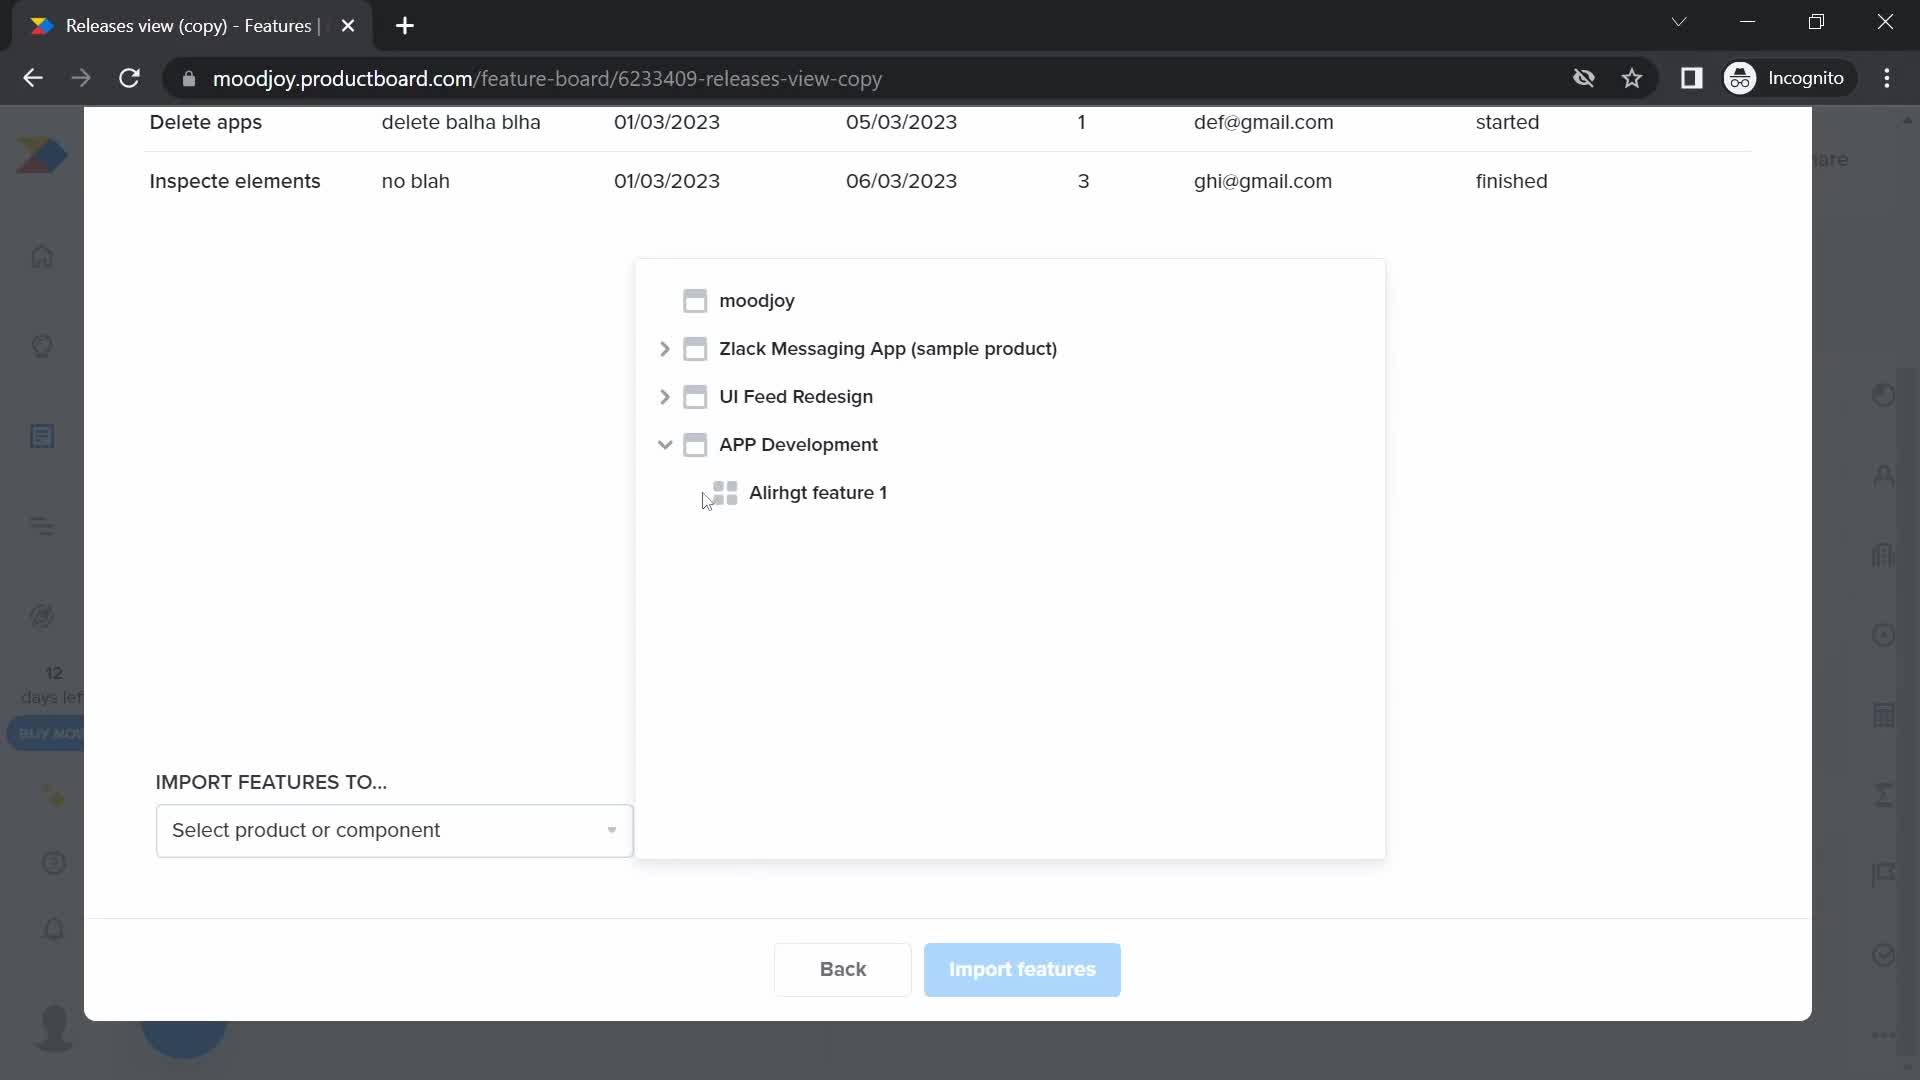
Task: Click the moodjoy product icon
Action: click(695, 301)
